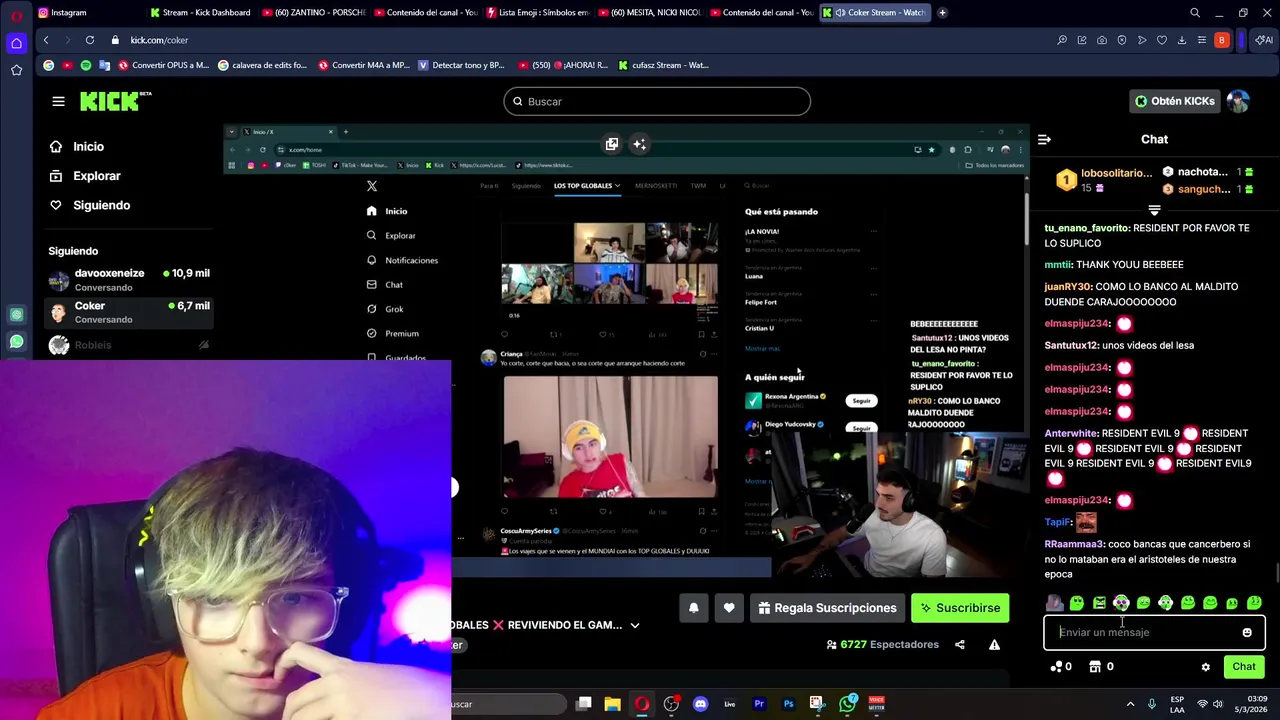This screenshot has height=720, width=1280.
Task: Switch to Lista Emoji browser tab
Action: coord(537,13)
